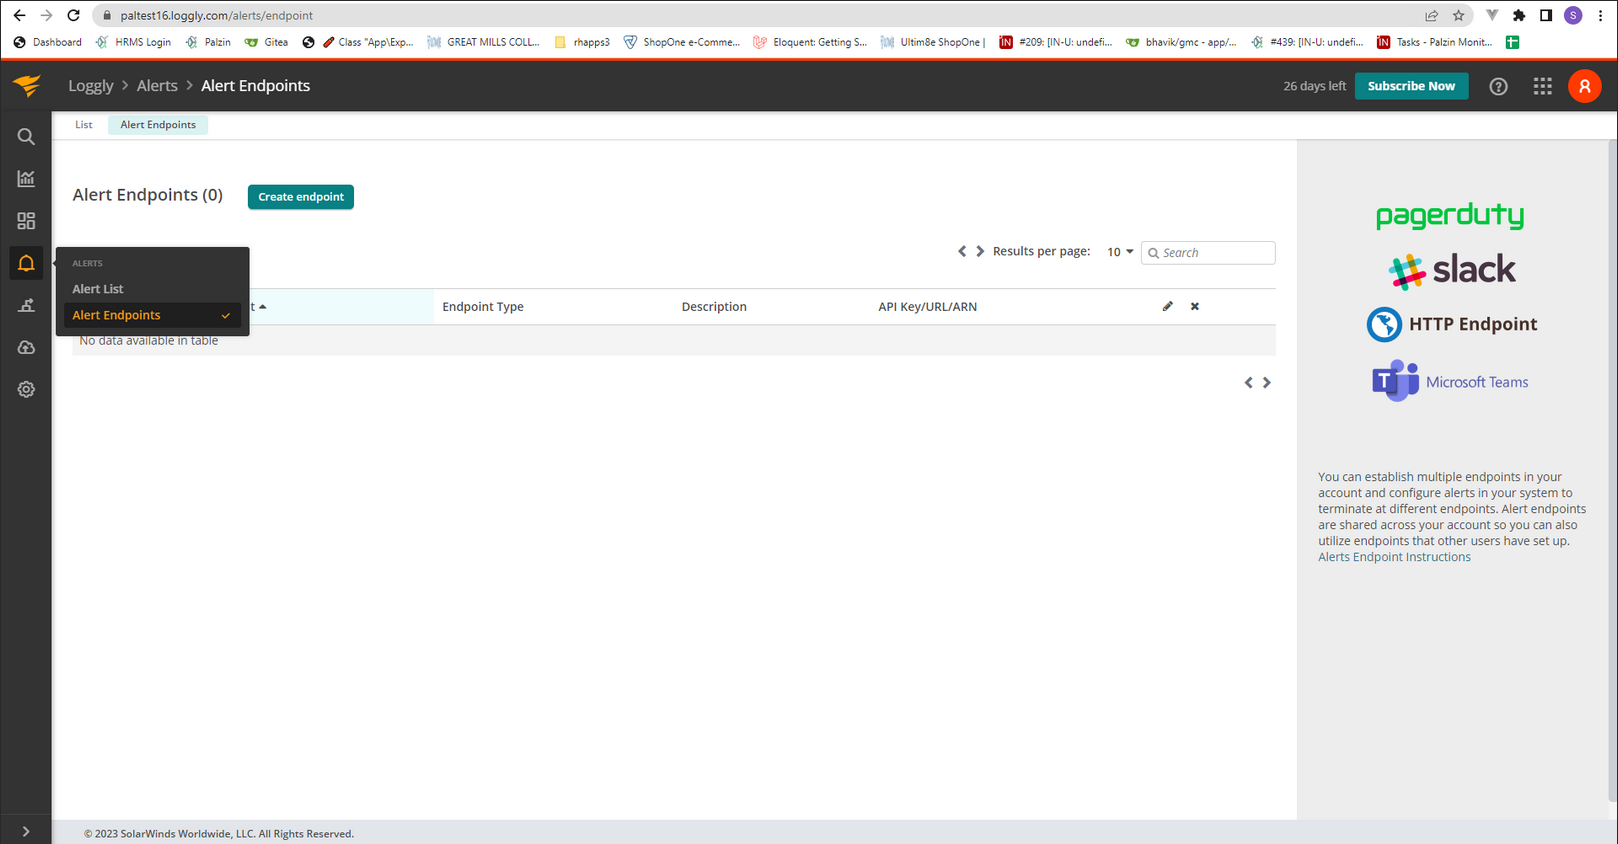Go to next page using top pagination arrow
Viewport: 1618px width, 844px height.
coord(980,251)
